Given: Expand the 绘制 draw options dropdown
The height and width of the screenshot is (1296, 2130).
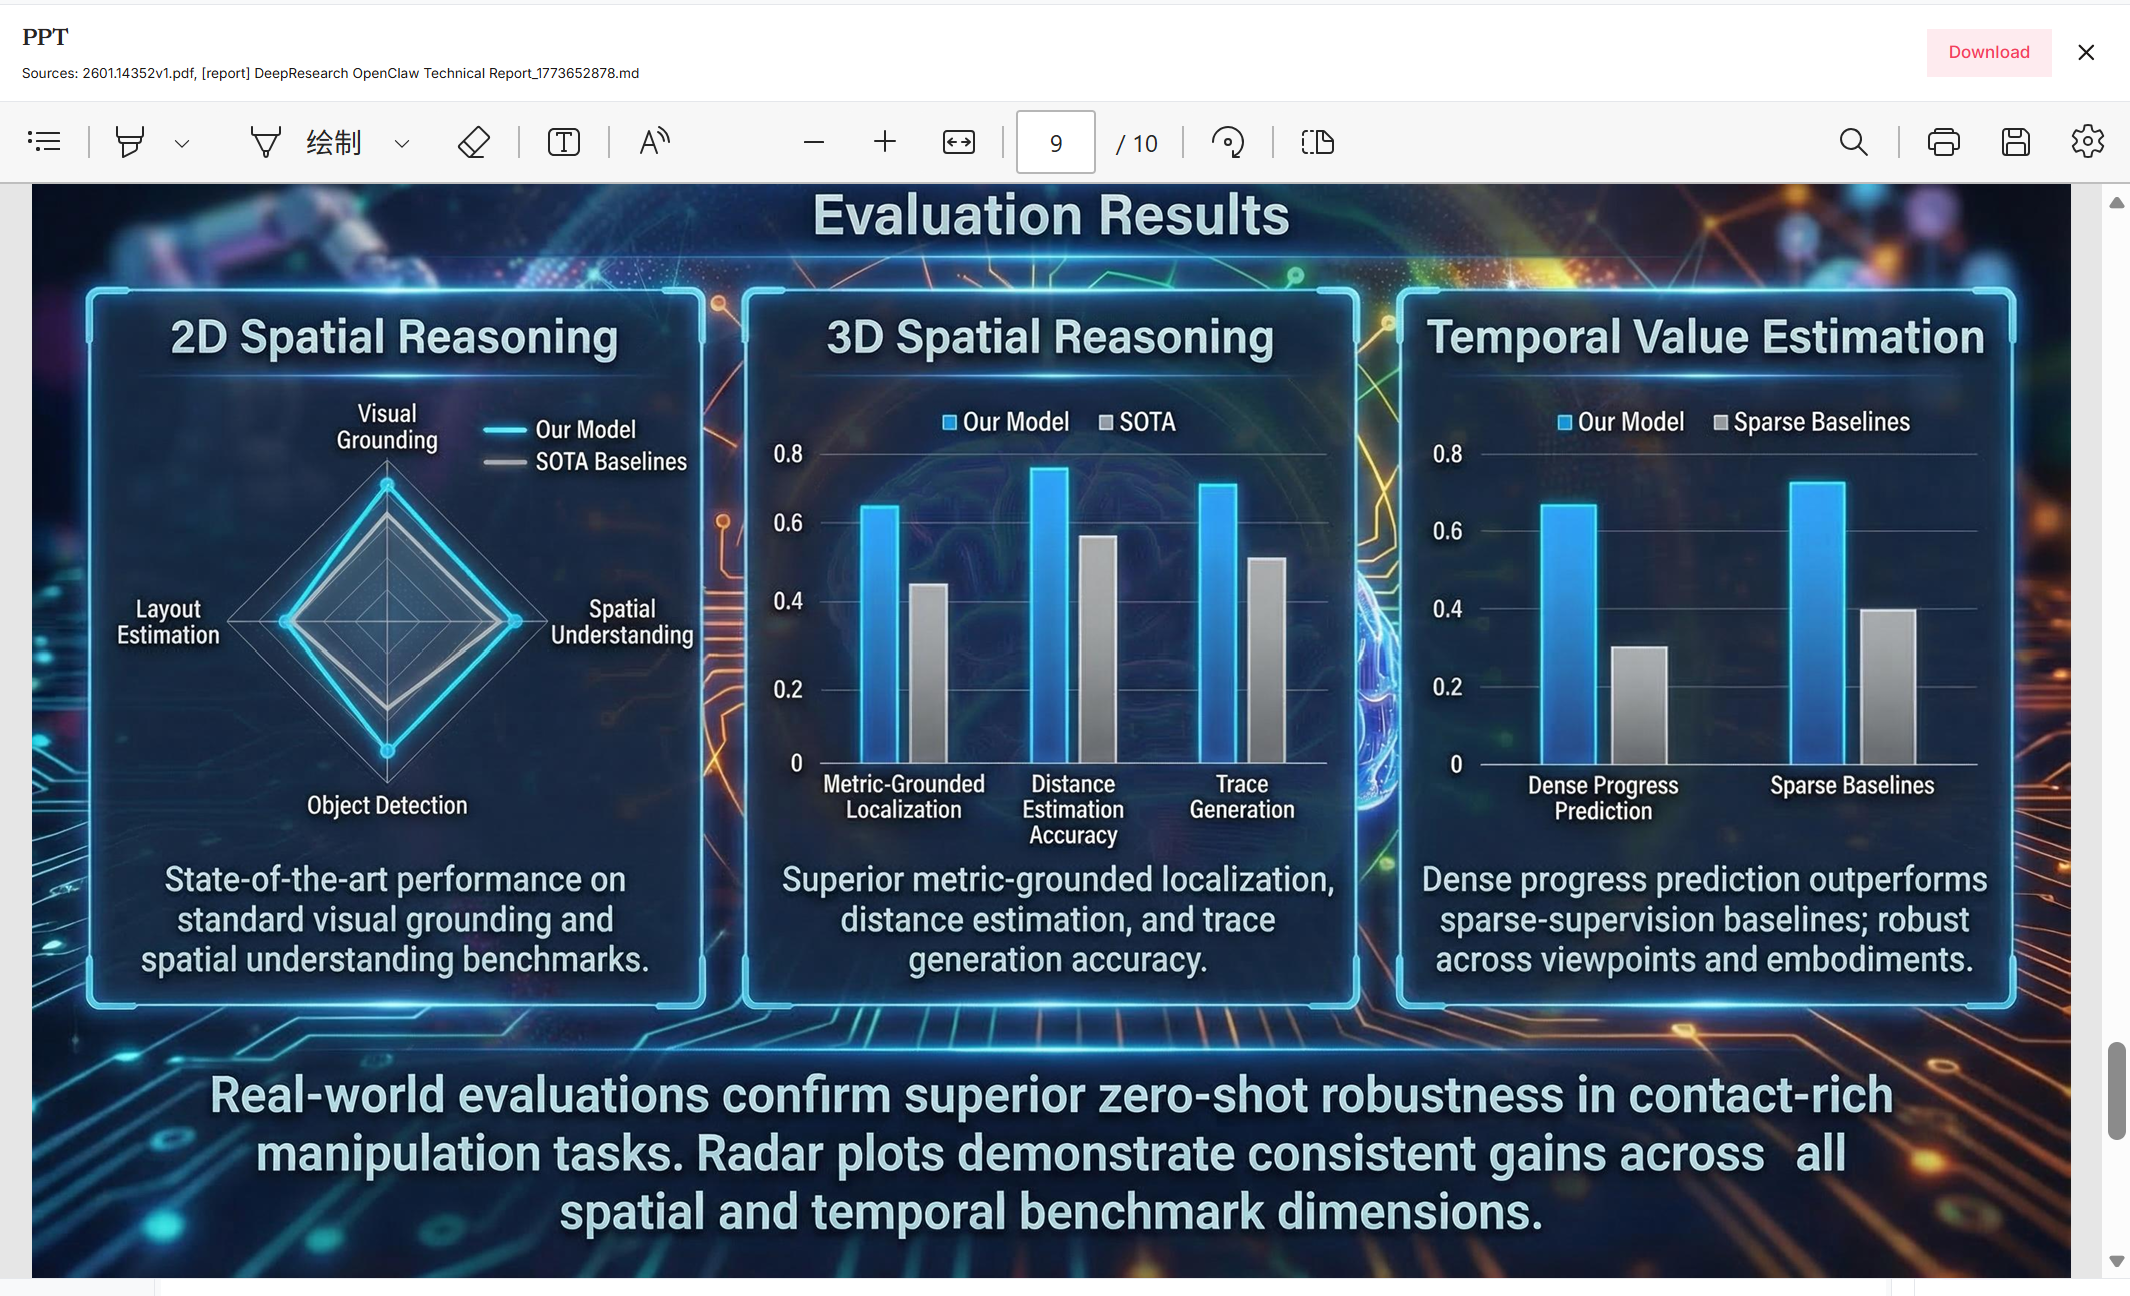Looking at the screenshot, I should point(402,143).
